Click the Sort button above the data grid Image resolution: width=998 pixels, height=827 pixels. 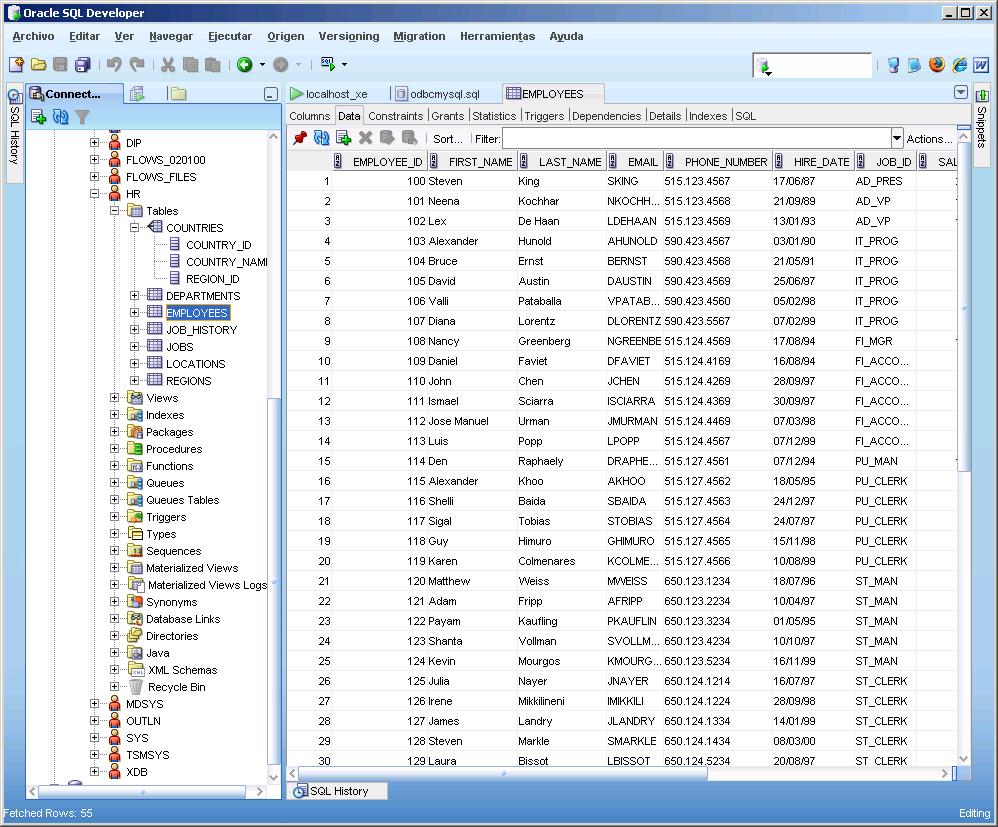448,138
